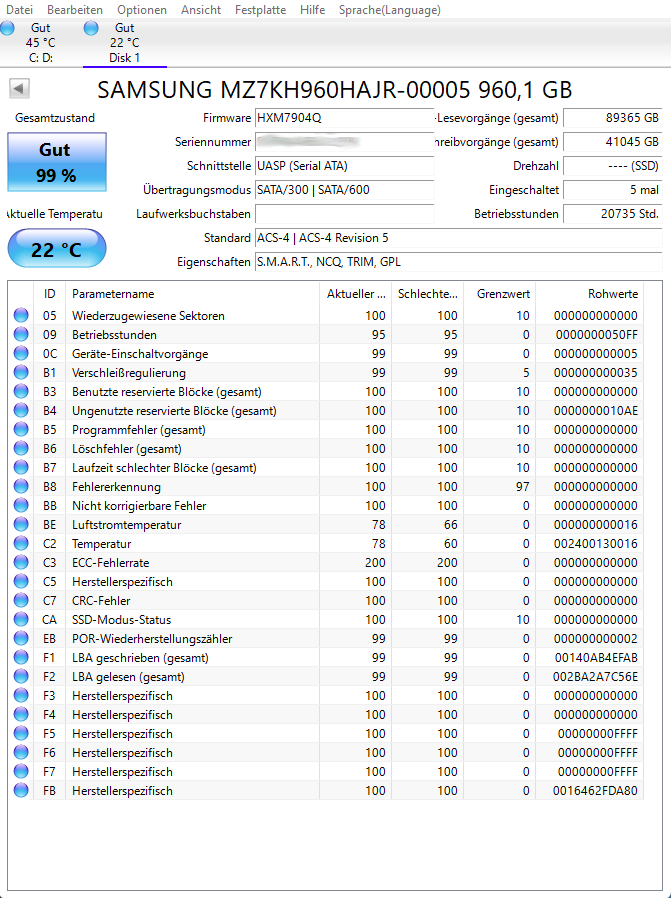Viewport: 671px width, 898px height.
Task: Click the Firmware field HXM7904Q
Action: (x=344, y=118)
